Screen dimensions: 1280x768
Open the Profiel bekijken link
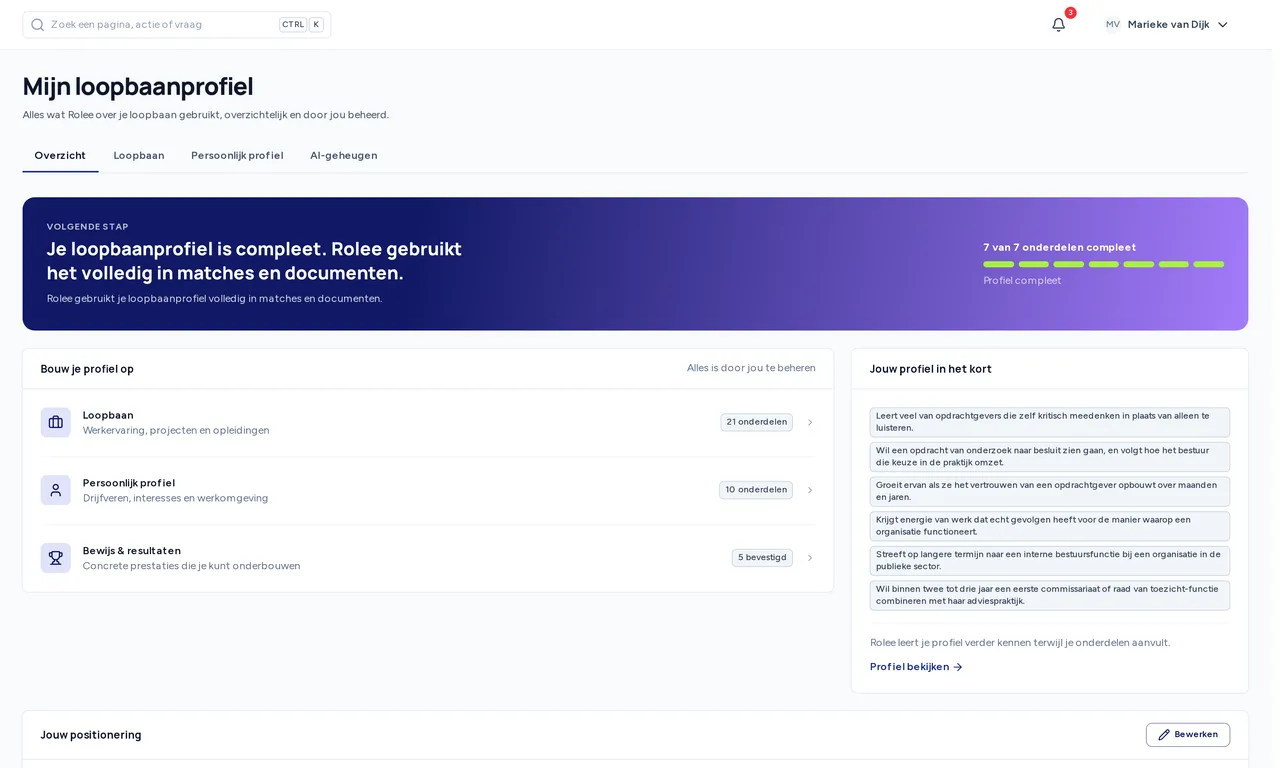(916, 667)
